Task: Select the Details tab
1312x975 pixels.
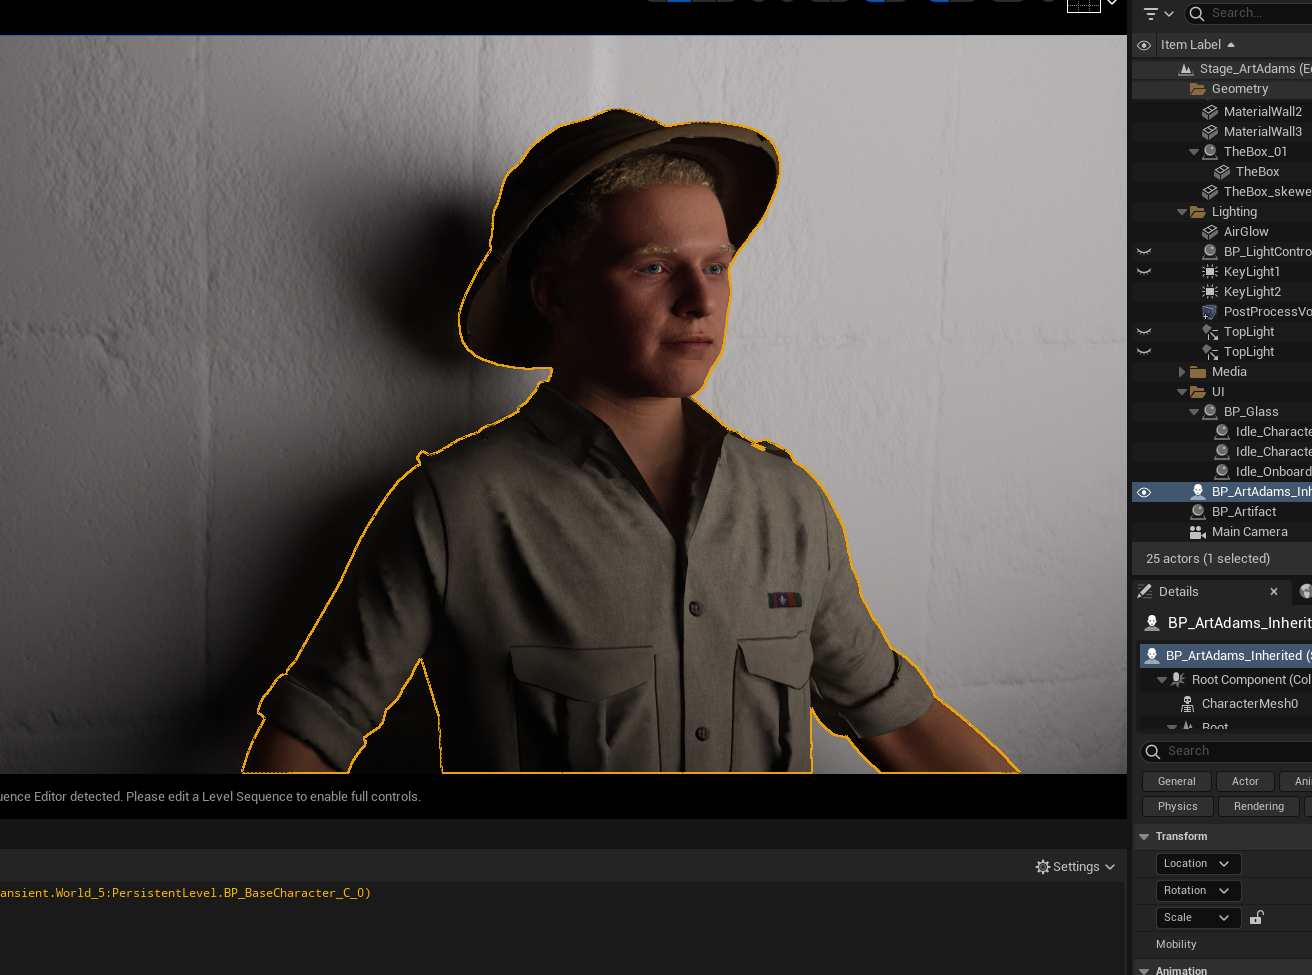Action: [x=1178, y=592]
